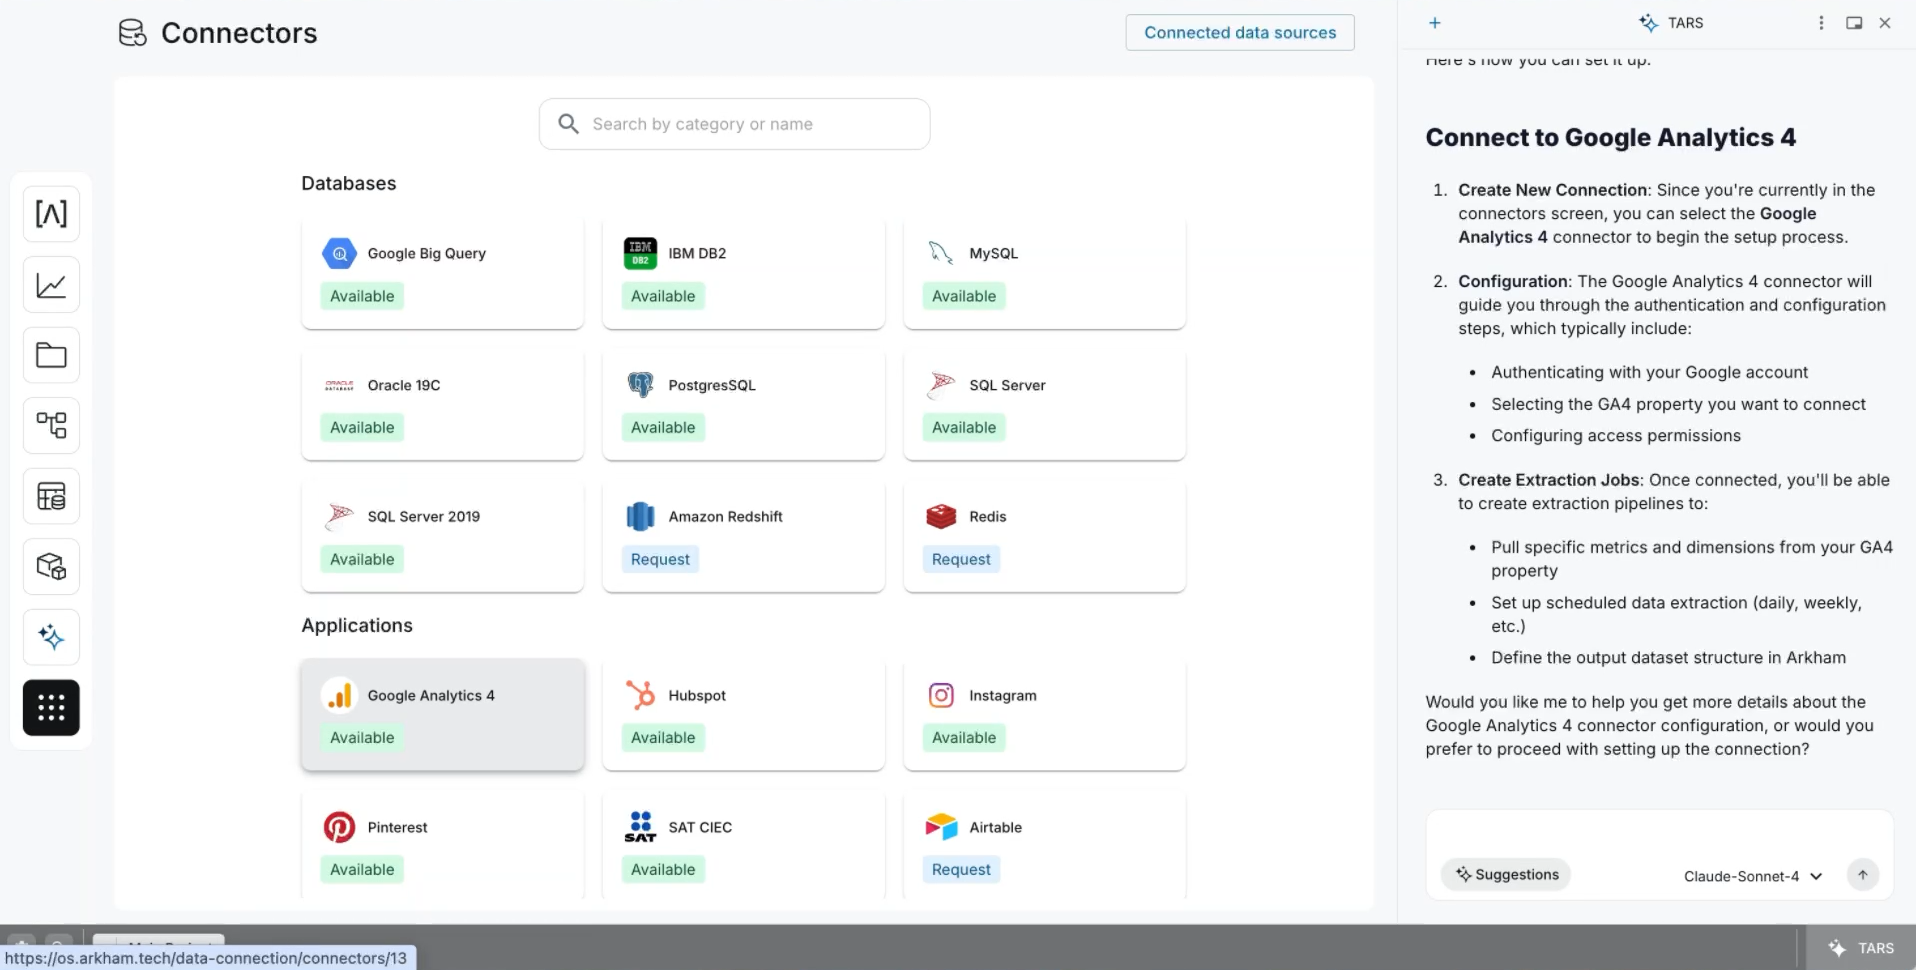1916x970 pixels.
Task: Open TARS panel three-dot options menu
Action: coord(1821,23)
